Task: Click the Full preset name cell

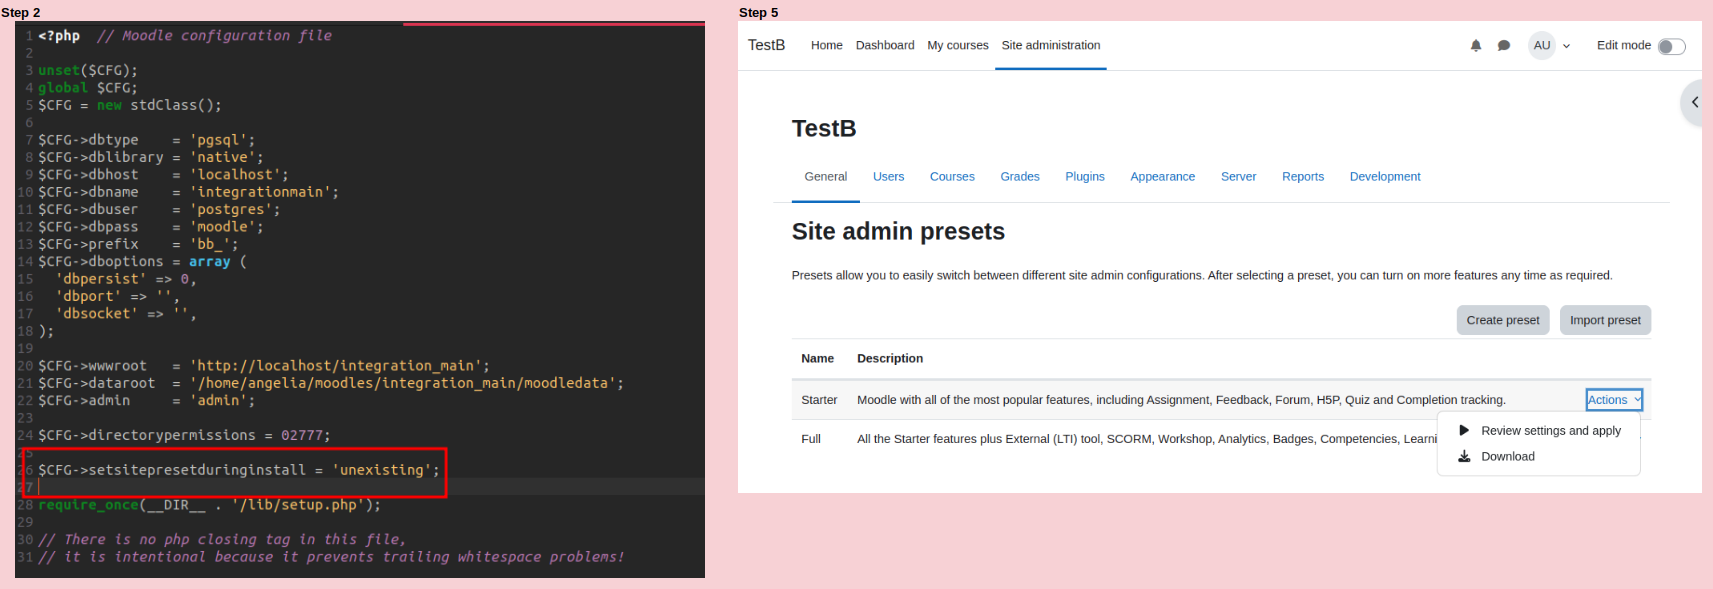Action: [x=810, y=439]
